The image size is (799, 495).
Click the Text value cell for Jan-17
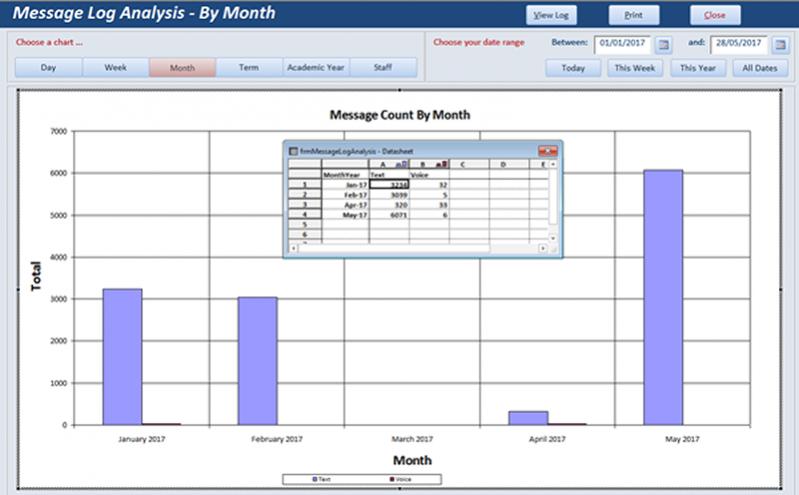pos(389,185)
